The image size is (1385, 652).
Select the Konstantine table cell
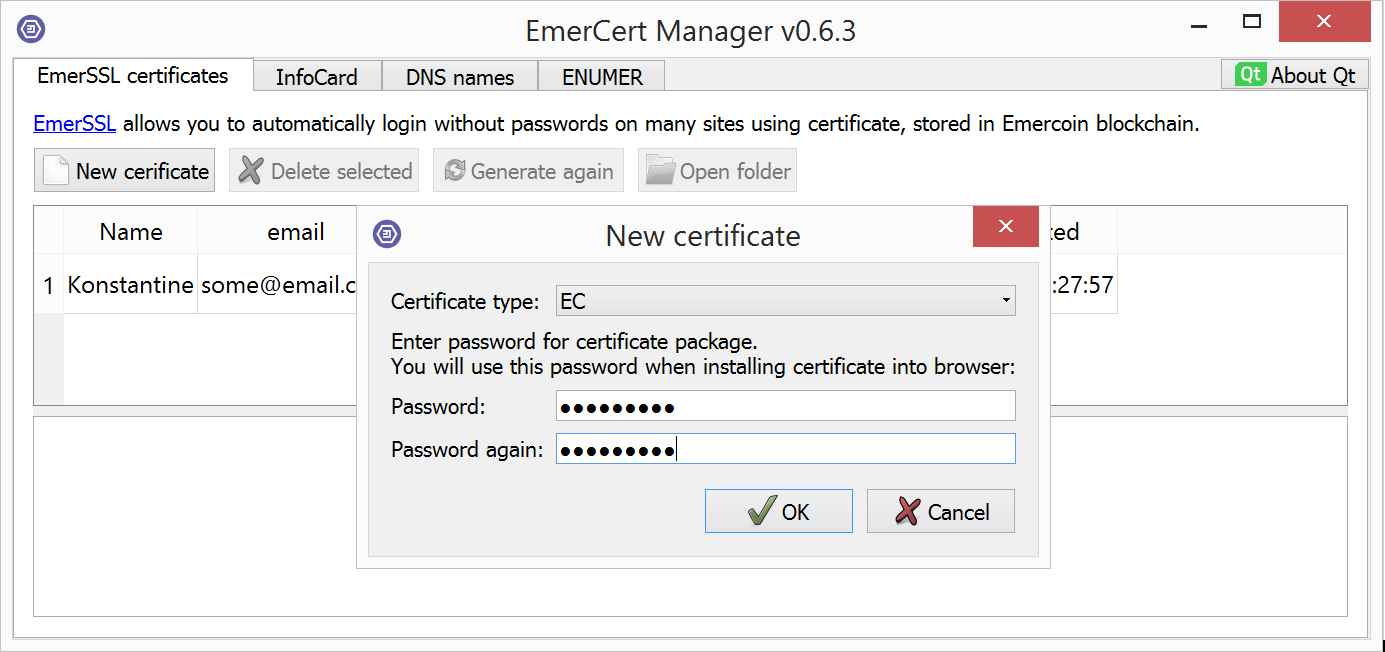[131, 285]
